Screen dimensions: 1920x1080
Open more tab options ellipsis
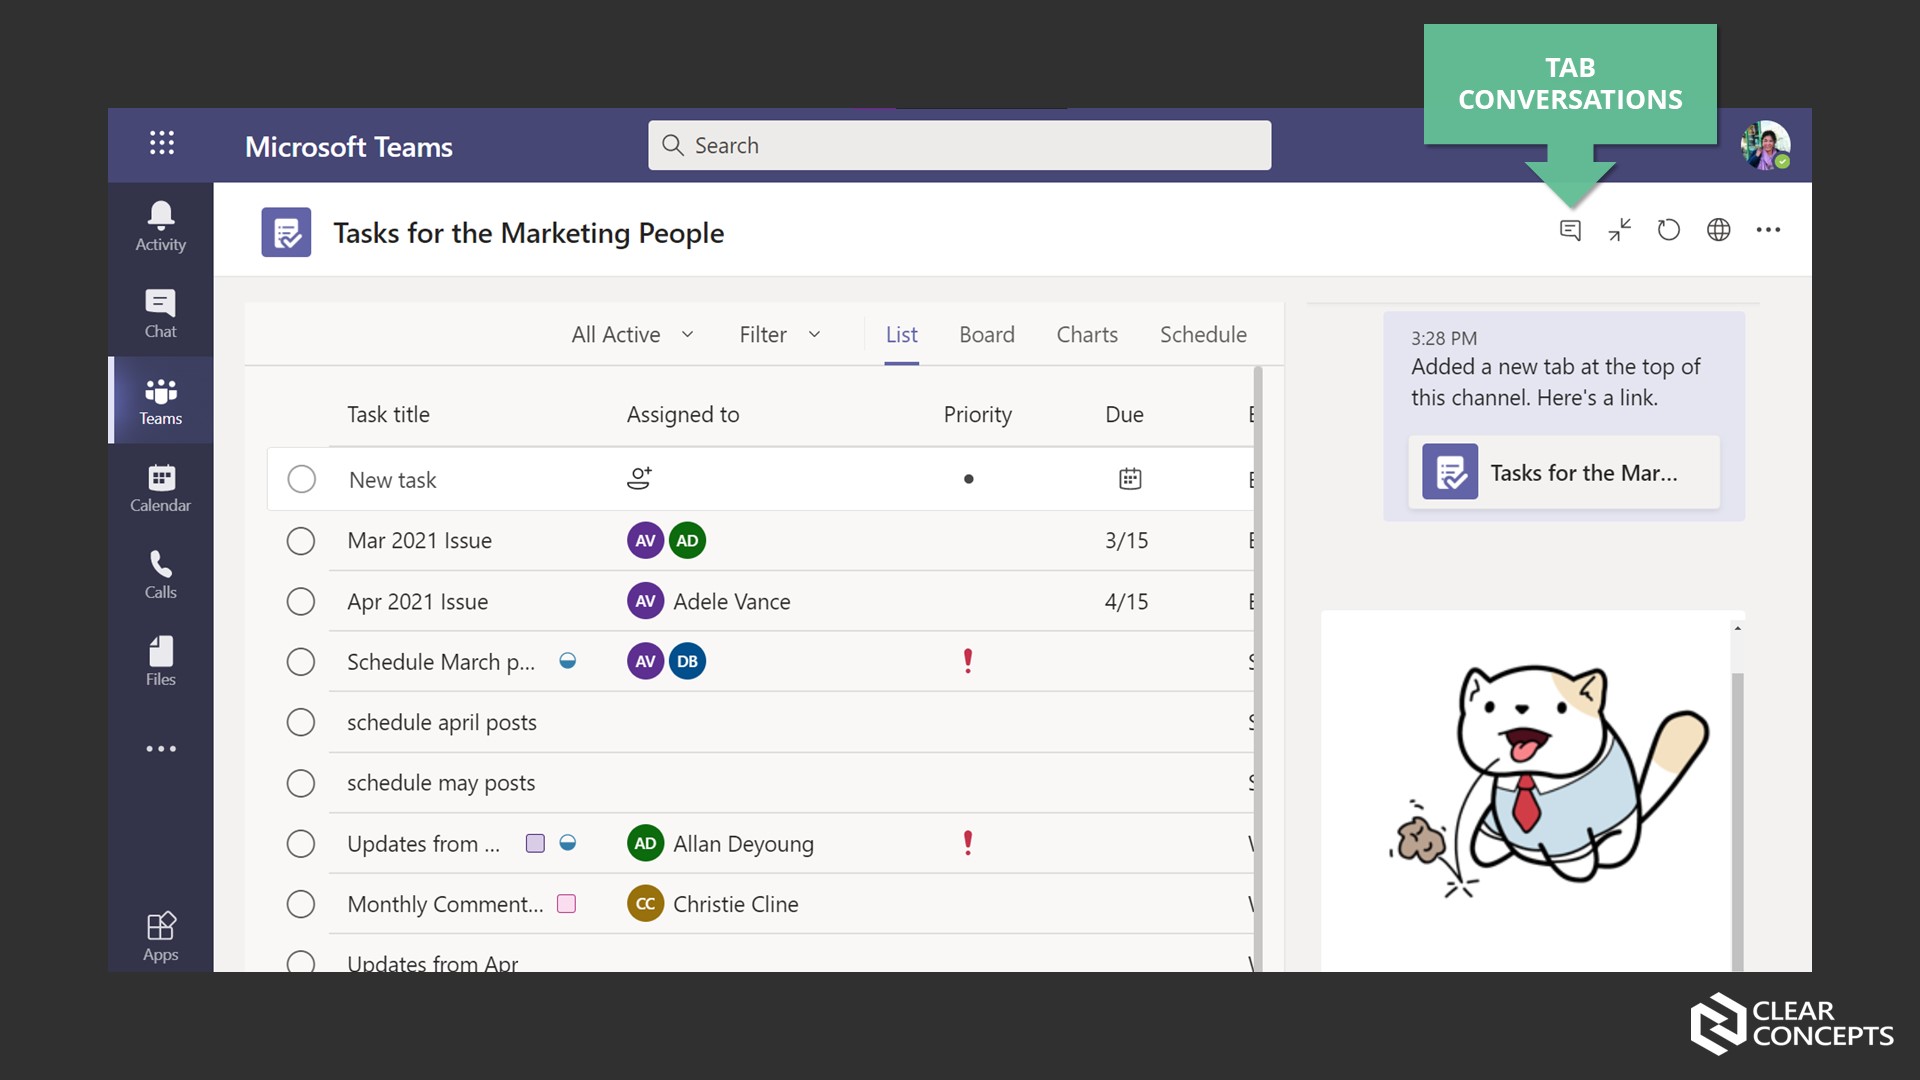[1768, 230]
